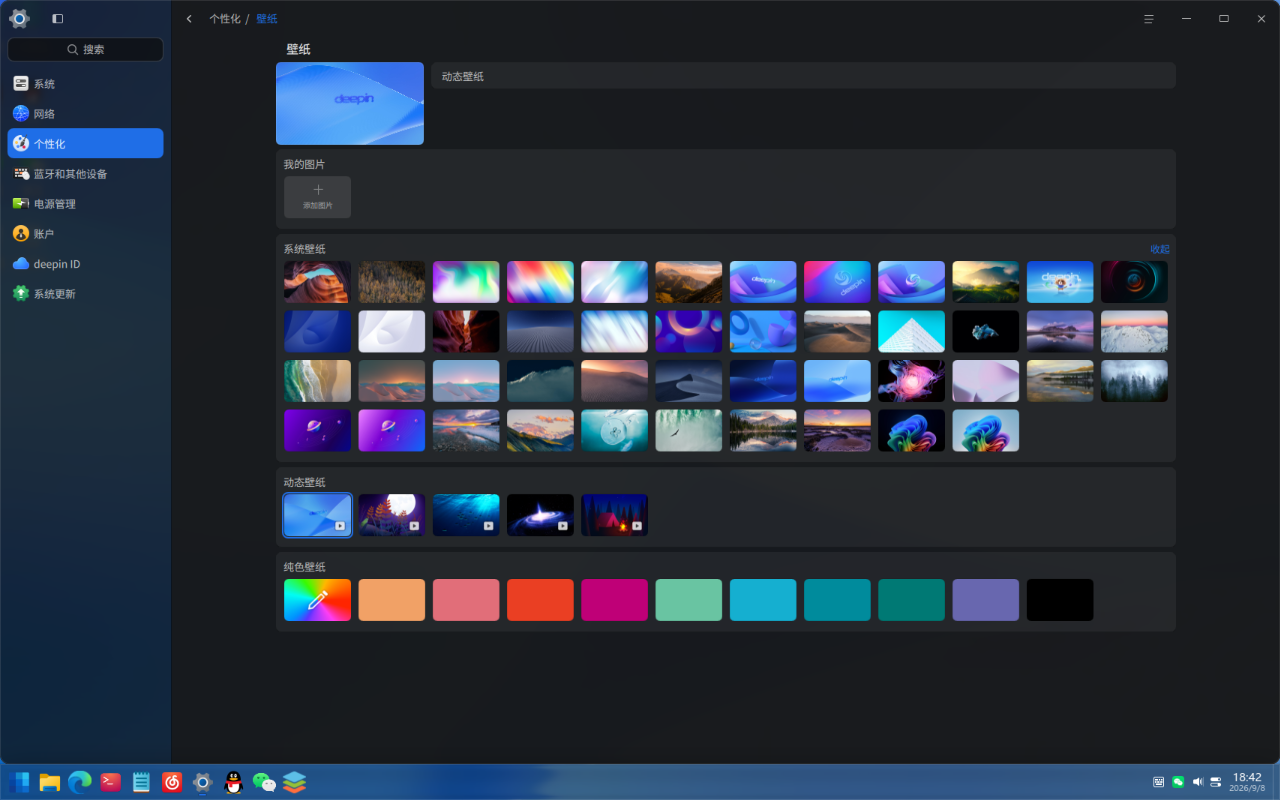Choose the purple solid color wallpaper
This screenshot has height=800, width=1280.
pos(986,600)
